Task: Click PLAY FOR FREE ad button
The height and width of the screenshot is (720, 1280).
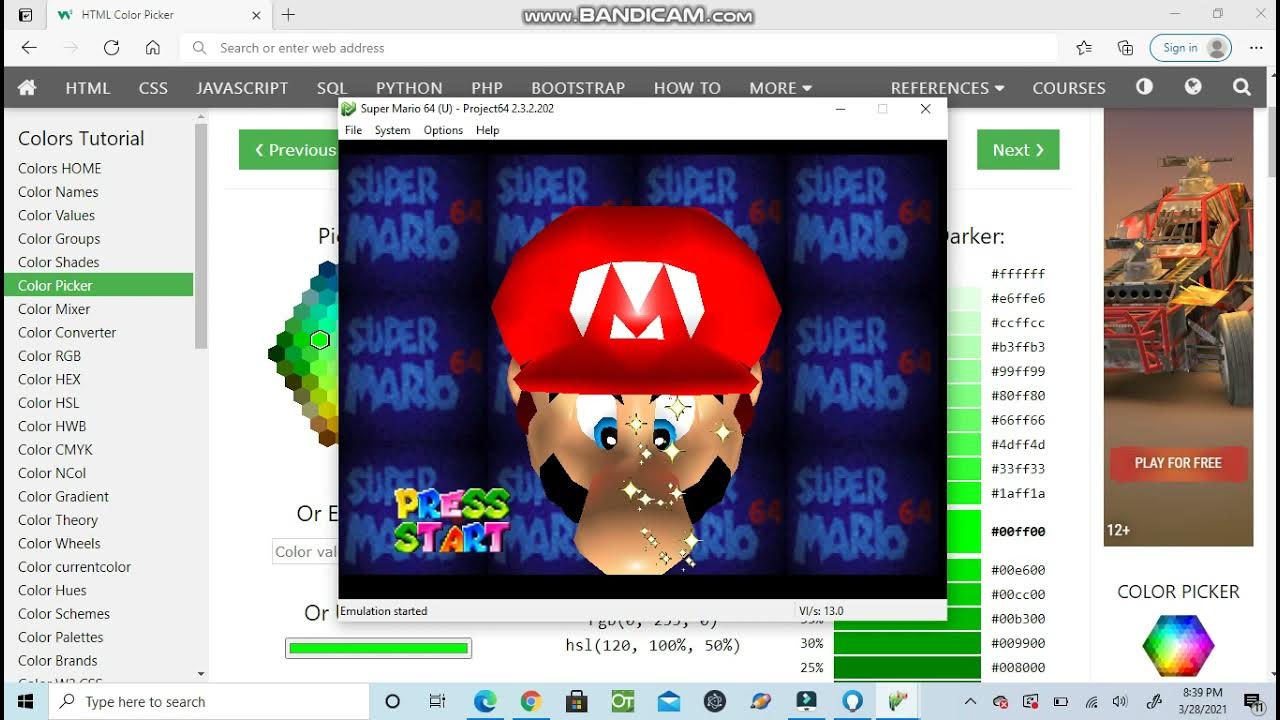Action: coord(1178,463)
